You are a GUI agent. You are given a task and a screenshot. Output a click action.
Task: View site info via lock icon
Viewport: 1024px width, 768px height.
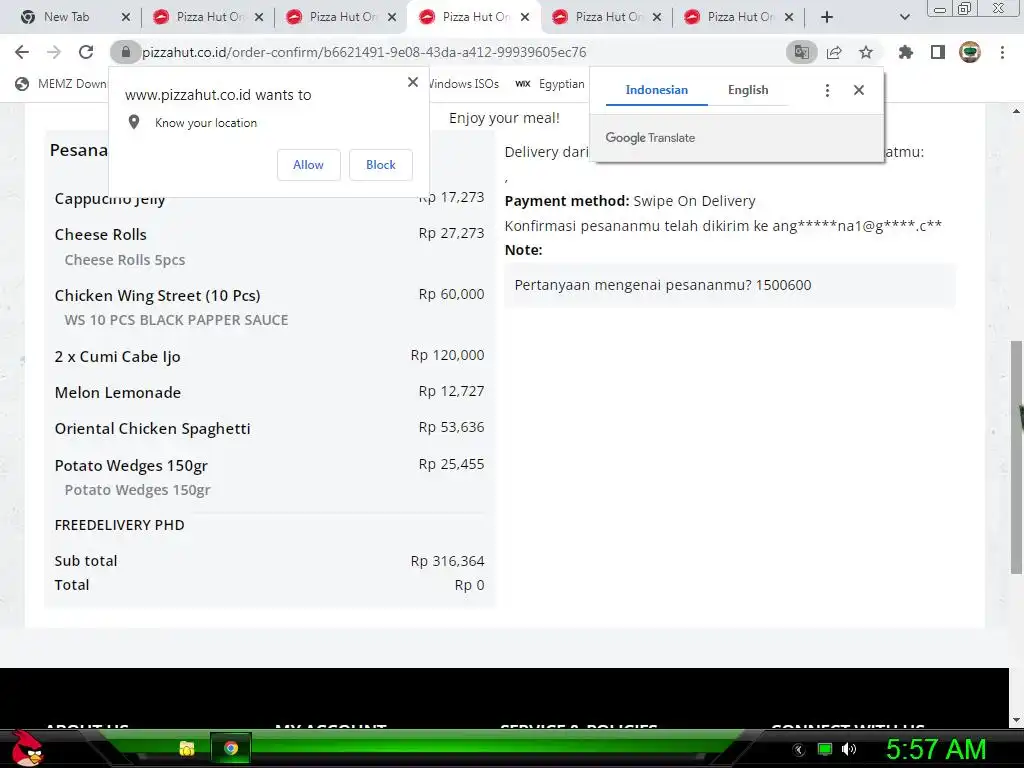point(125,52)
